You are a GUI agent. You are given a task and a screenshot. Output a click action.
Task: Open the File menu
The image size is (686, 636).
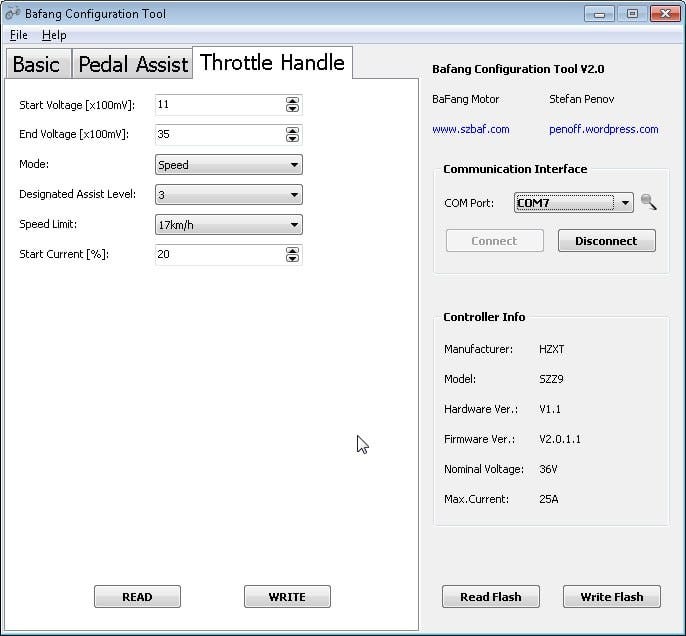coord(18,35)
